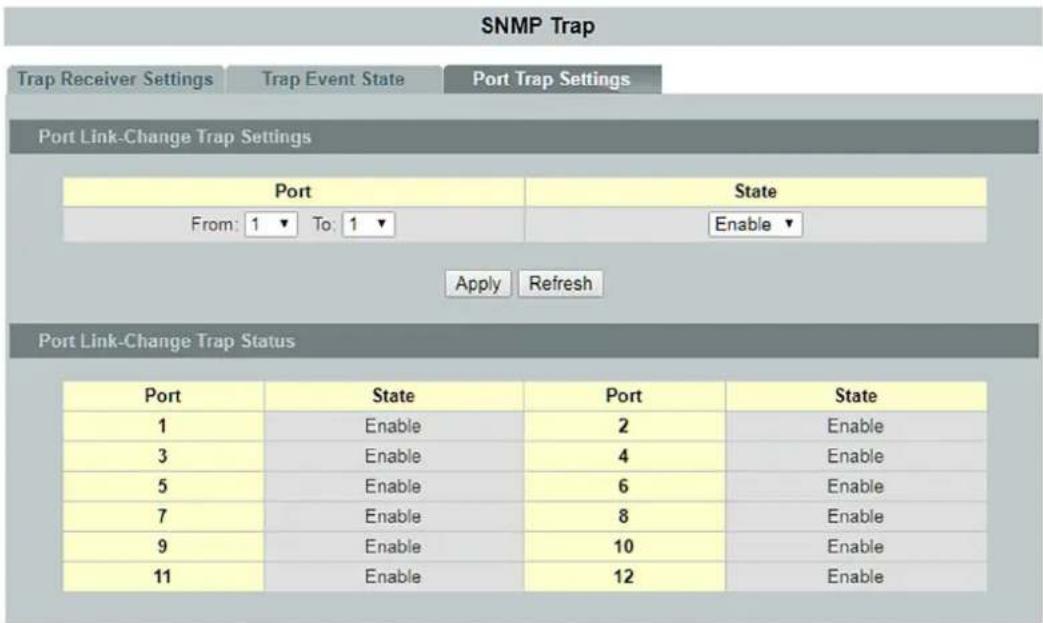The height and width of the screenshot is (623, 1043).
Task: Select port 6 cell in status table
Action: [x=624, y=486]
